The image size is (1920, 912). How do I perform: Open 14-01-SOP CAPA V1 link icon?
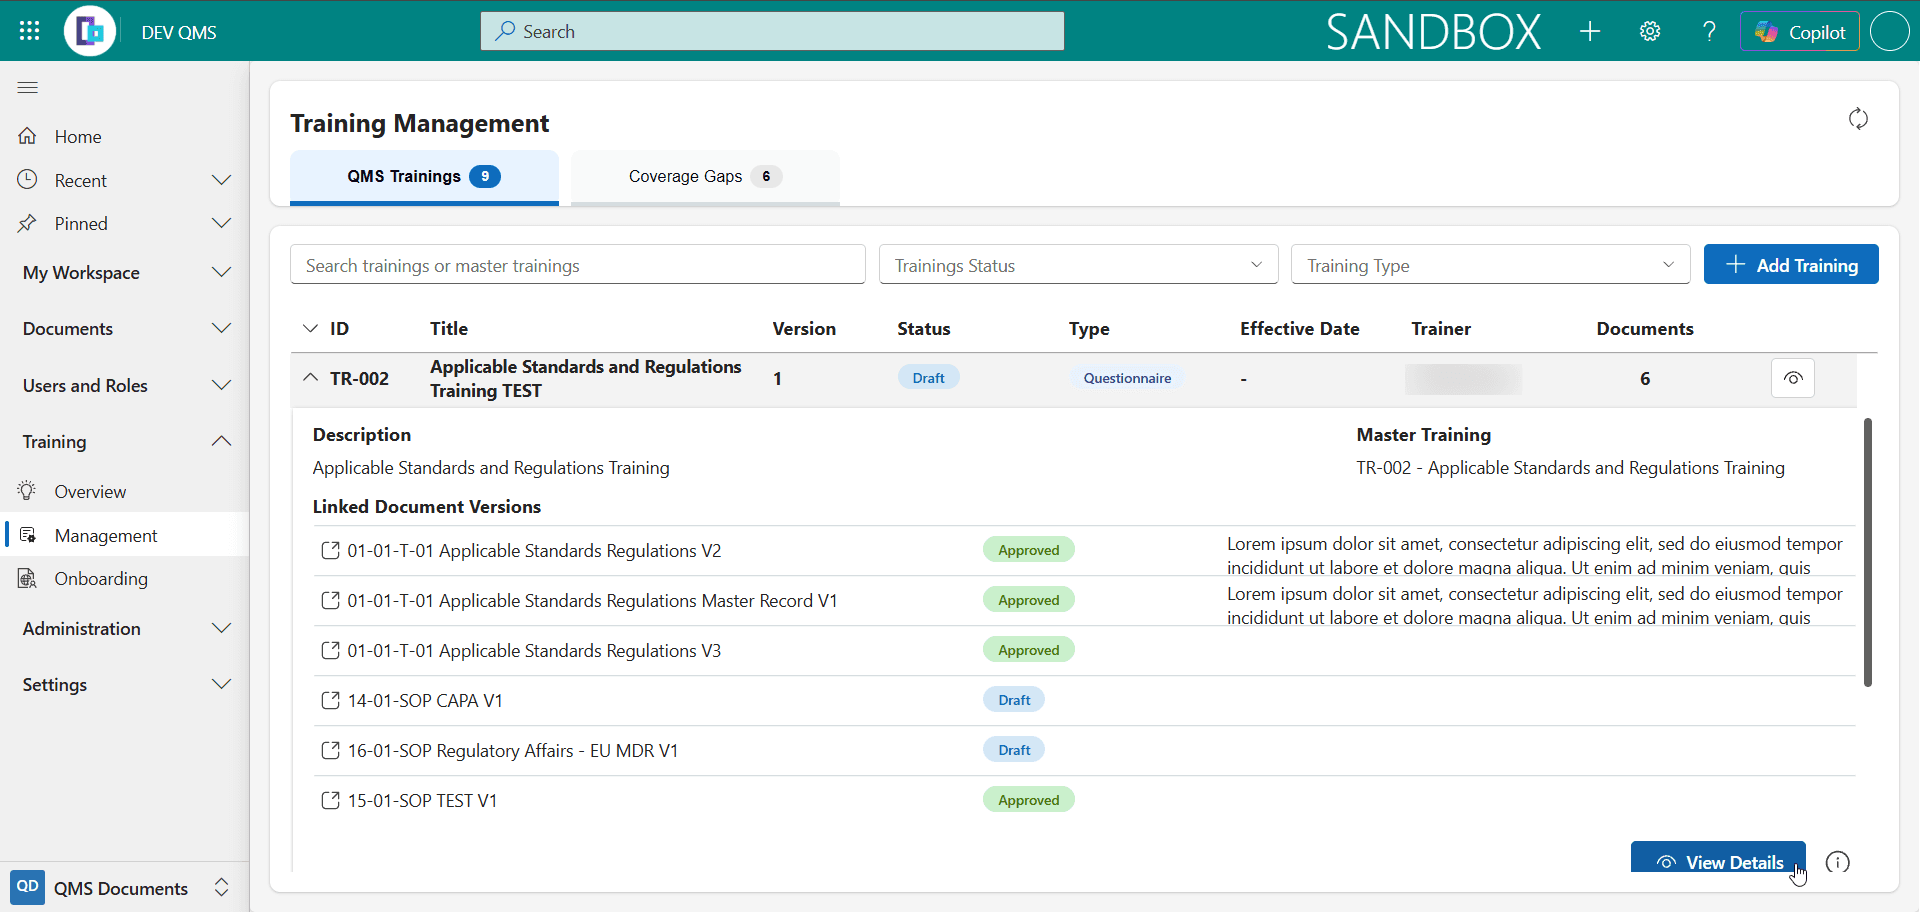(x=330, y=701)
